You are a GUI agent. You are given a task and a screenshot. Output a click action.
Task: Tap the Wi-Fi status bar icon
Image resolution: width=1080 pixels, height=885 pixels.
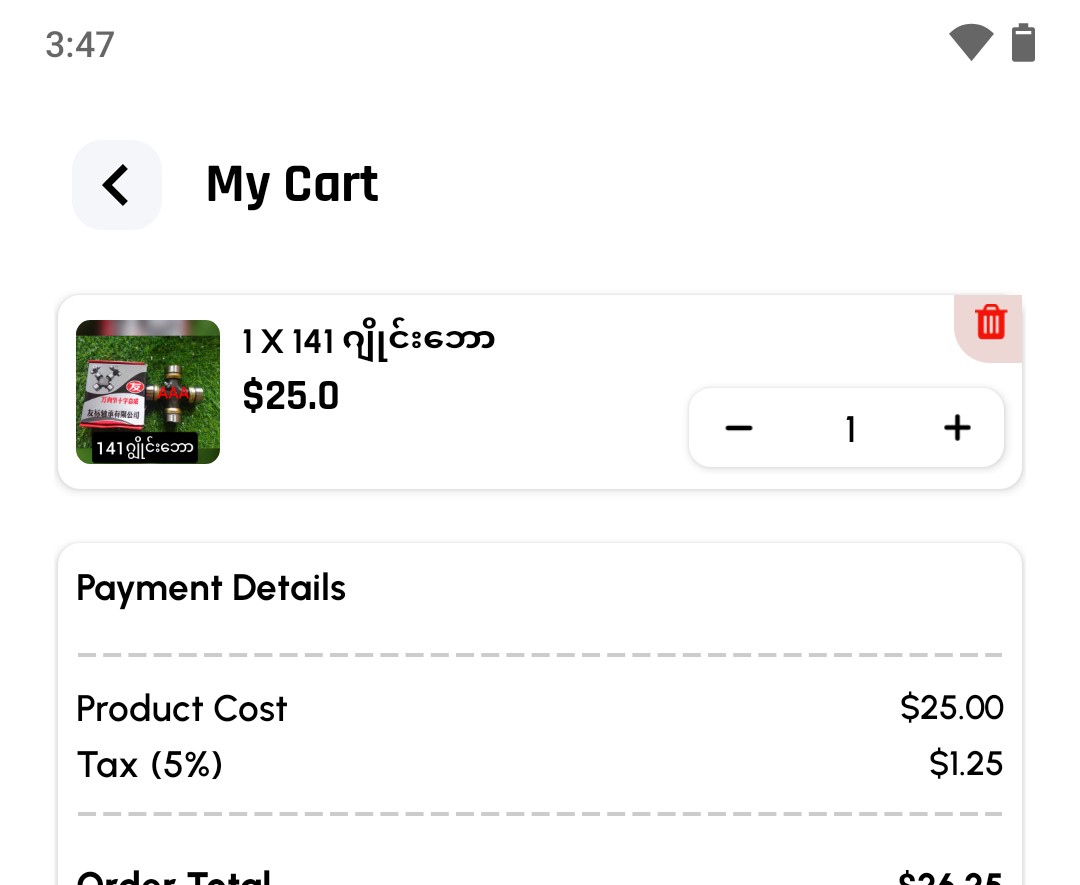(970, 44)
